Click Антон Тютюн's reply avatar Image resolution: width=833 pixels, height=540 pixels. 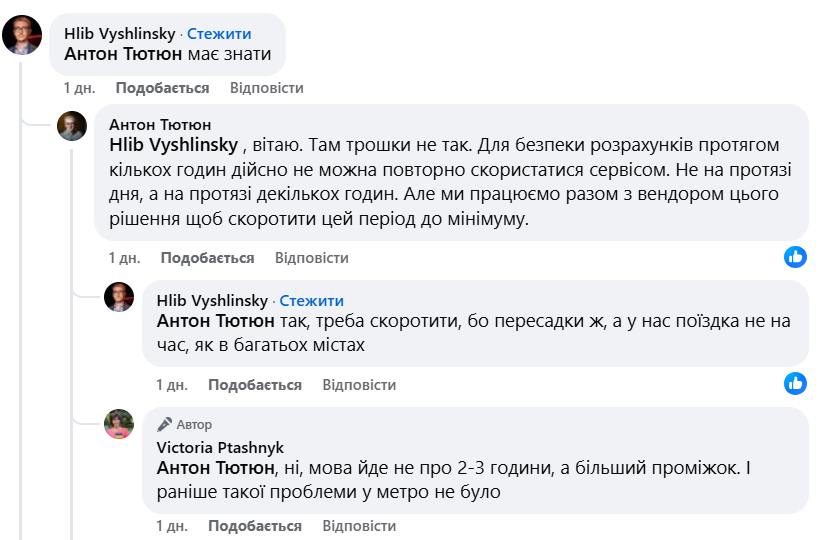coord(72,127)
